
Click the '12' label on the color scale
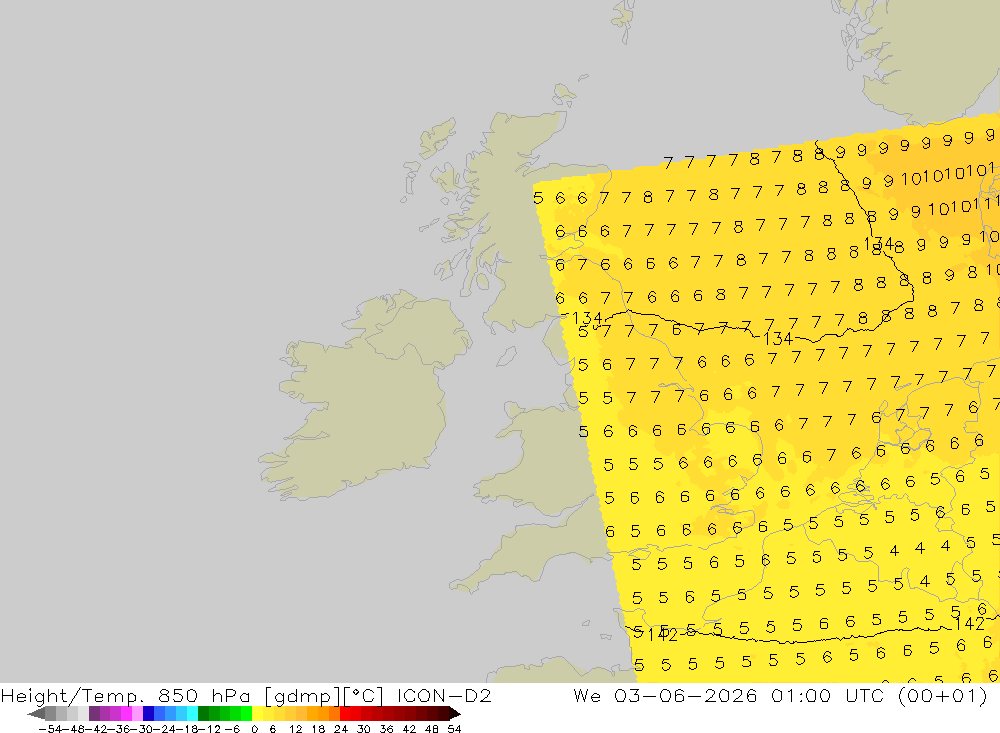(x=295, y=729)
